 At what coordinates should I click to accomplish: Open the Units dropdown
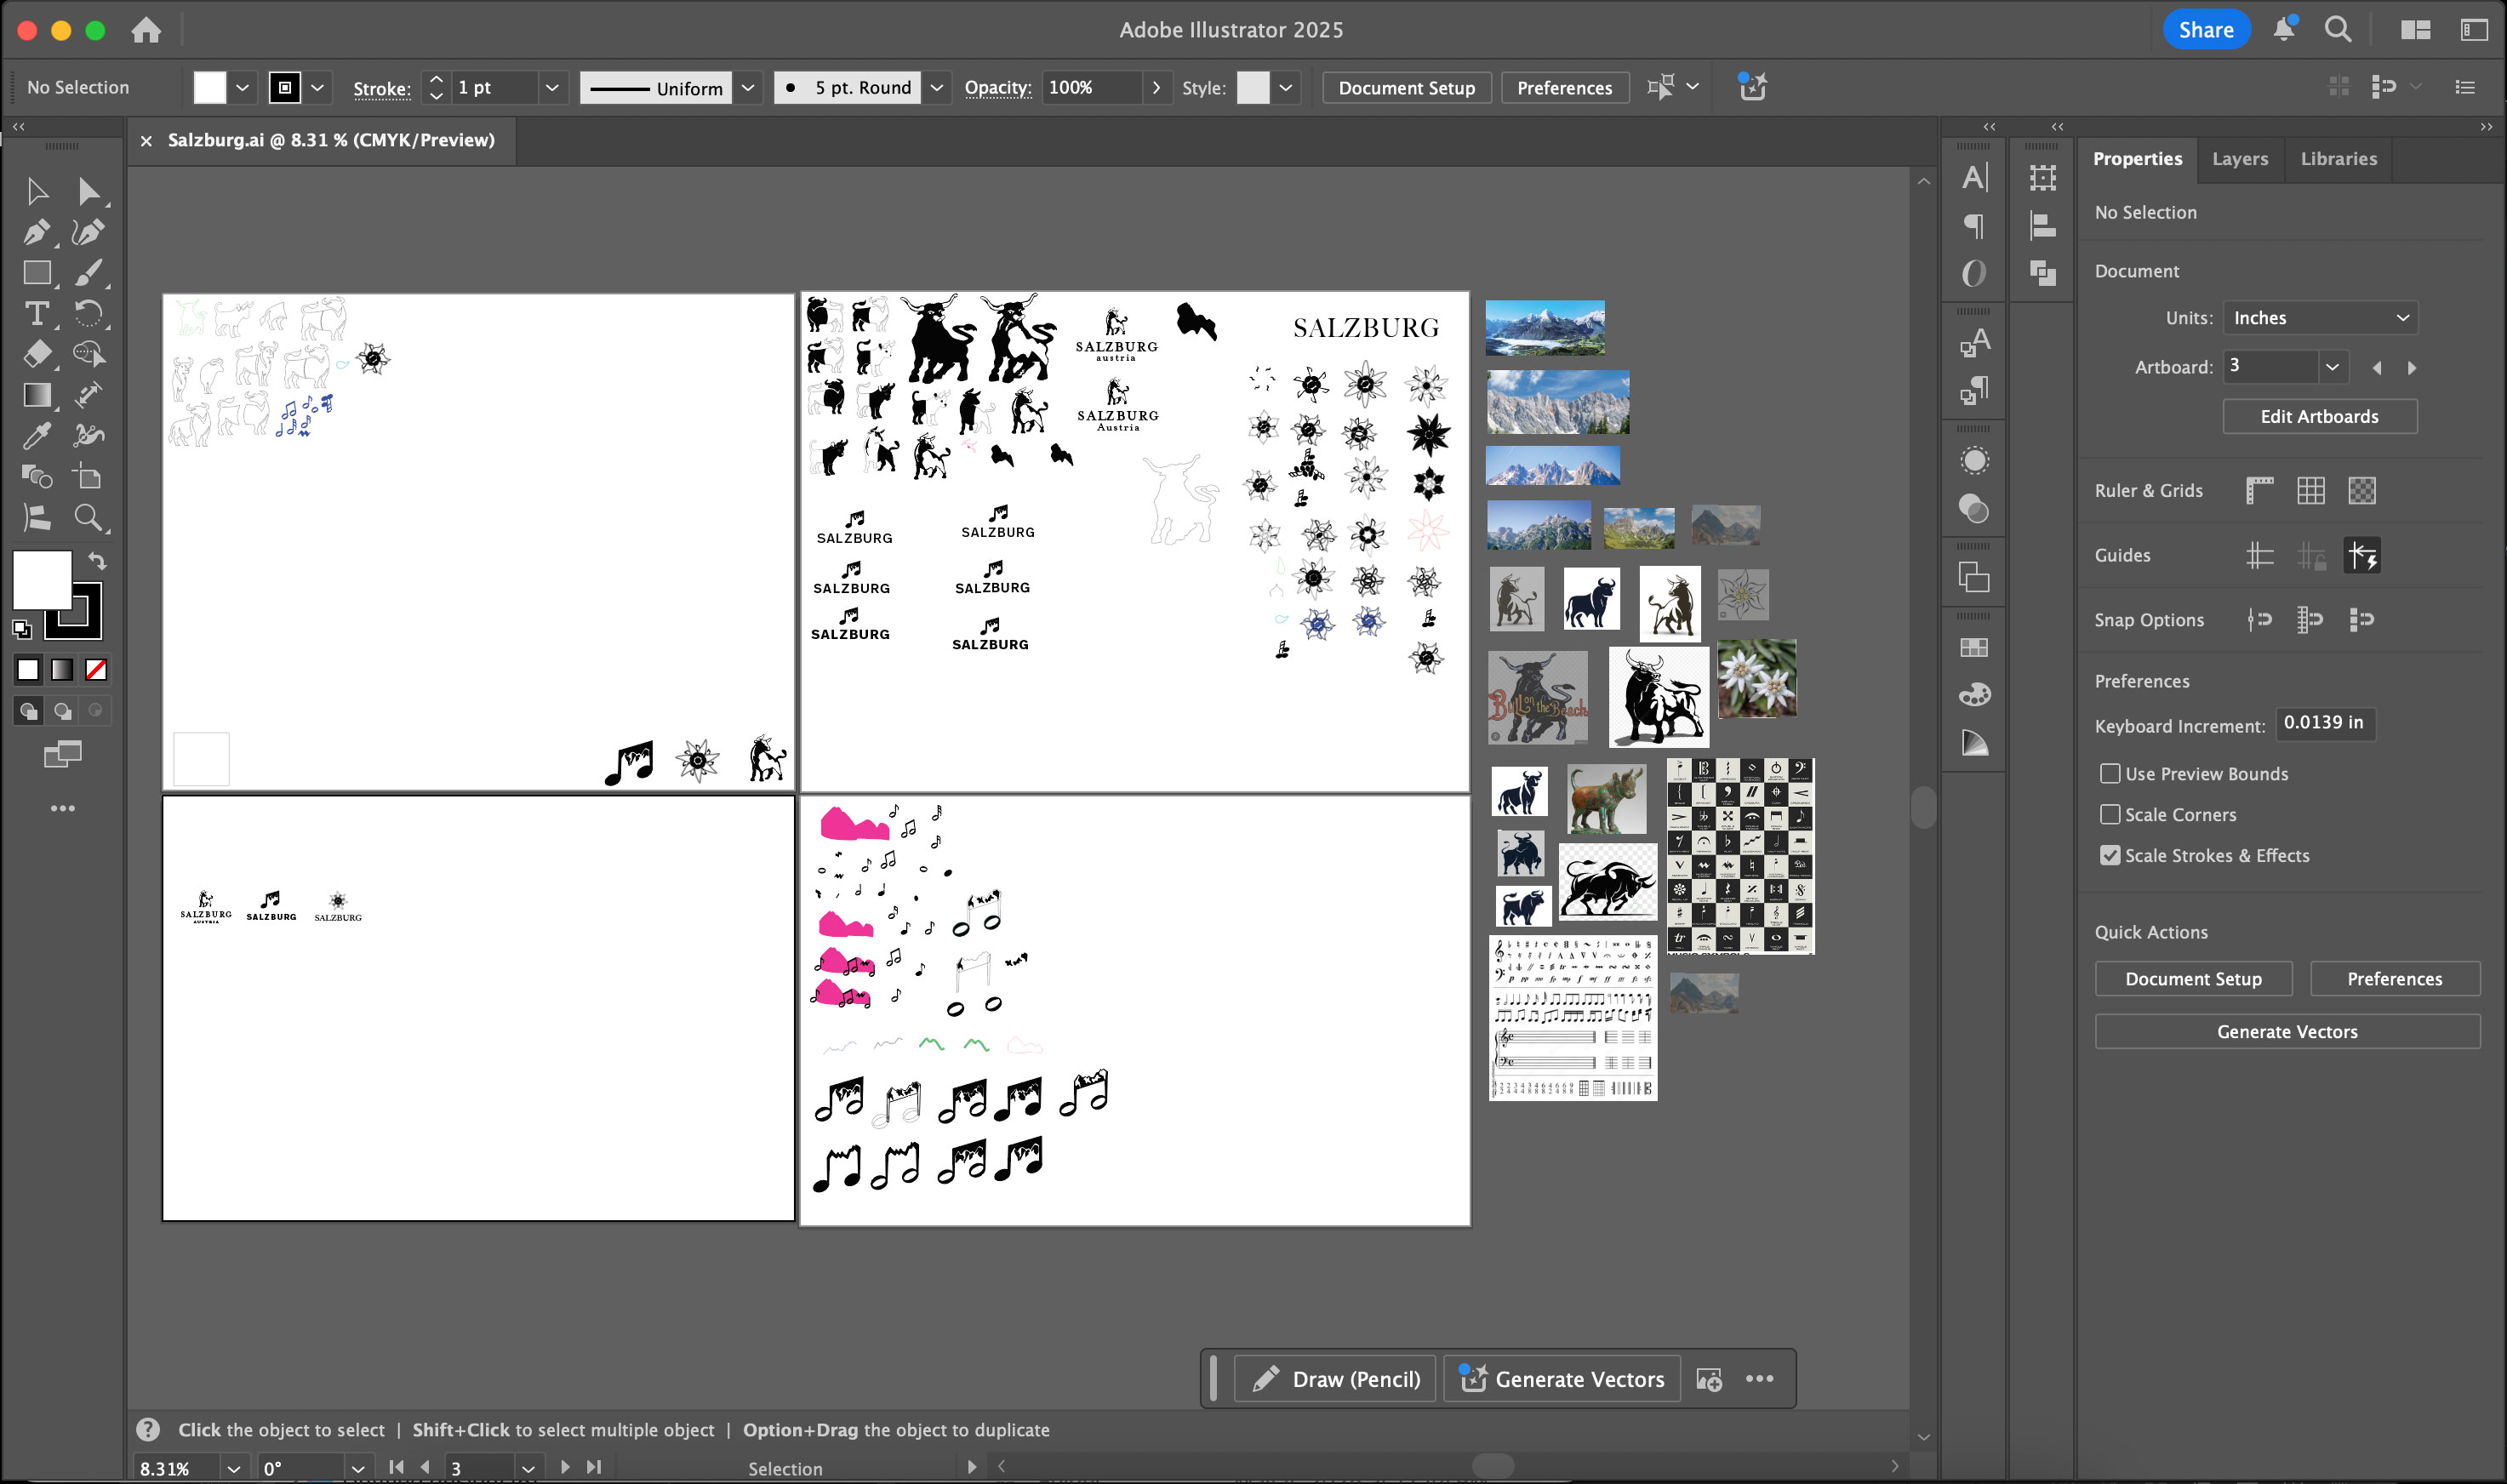pos(2319,318)
